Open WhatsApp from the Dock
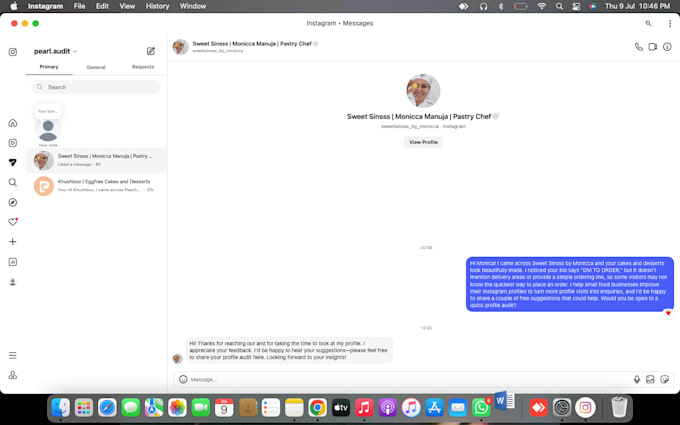The width and height of the screenshot is (680, 425). (481, 408)
